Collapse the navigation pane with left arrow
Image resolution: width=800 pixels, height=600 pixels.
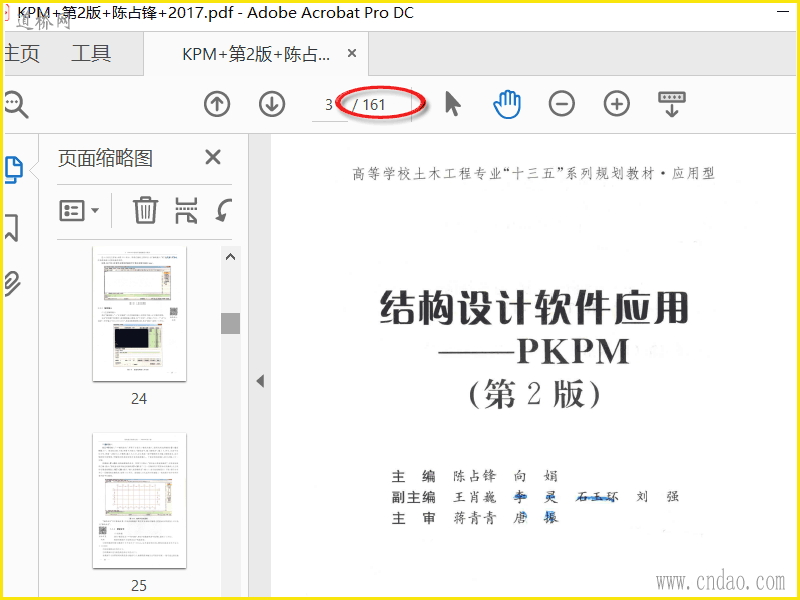pyautogui.click(x=260, y=381)
